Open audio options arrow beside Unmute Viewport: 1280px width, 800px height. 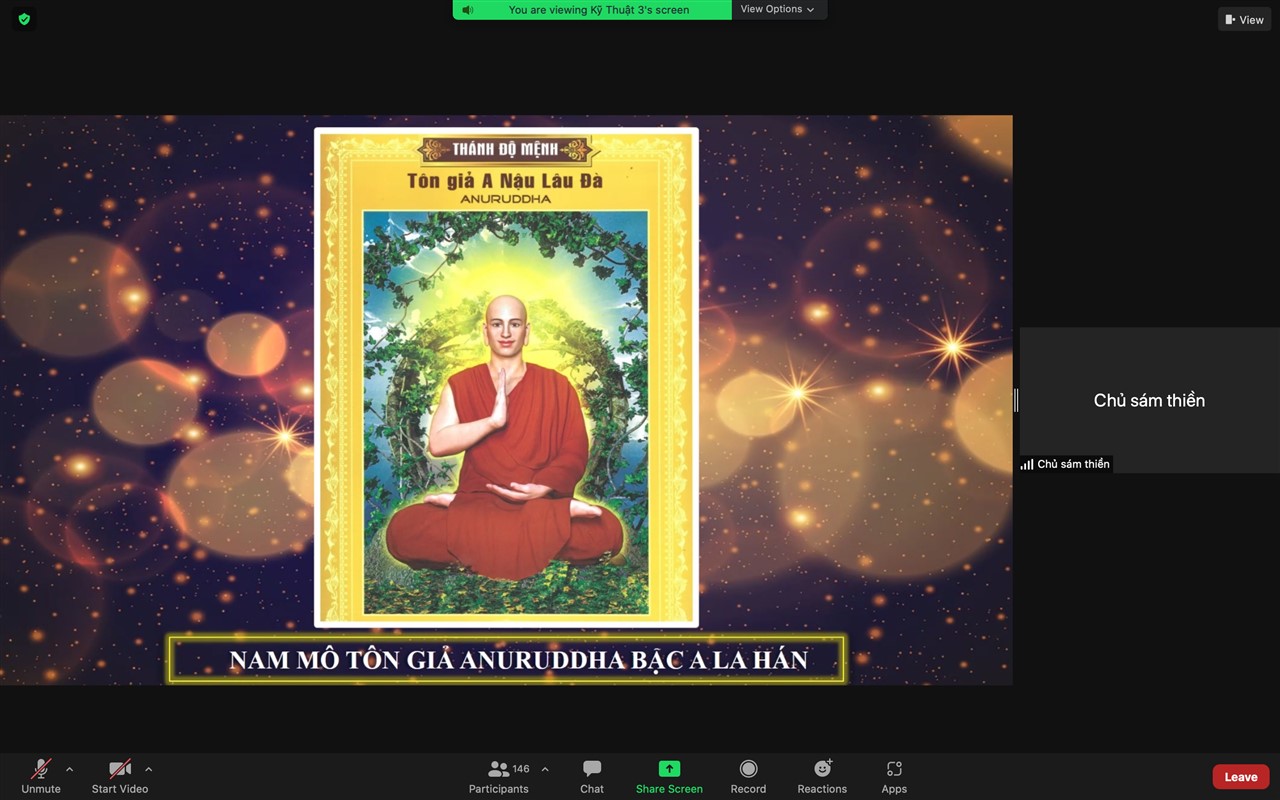click(69, 769)
